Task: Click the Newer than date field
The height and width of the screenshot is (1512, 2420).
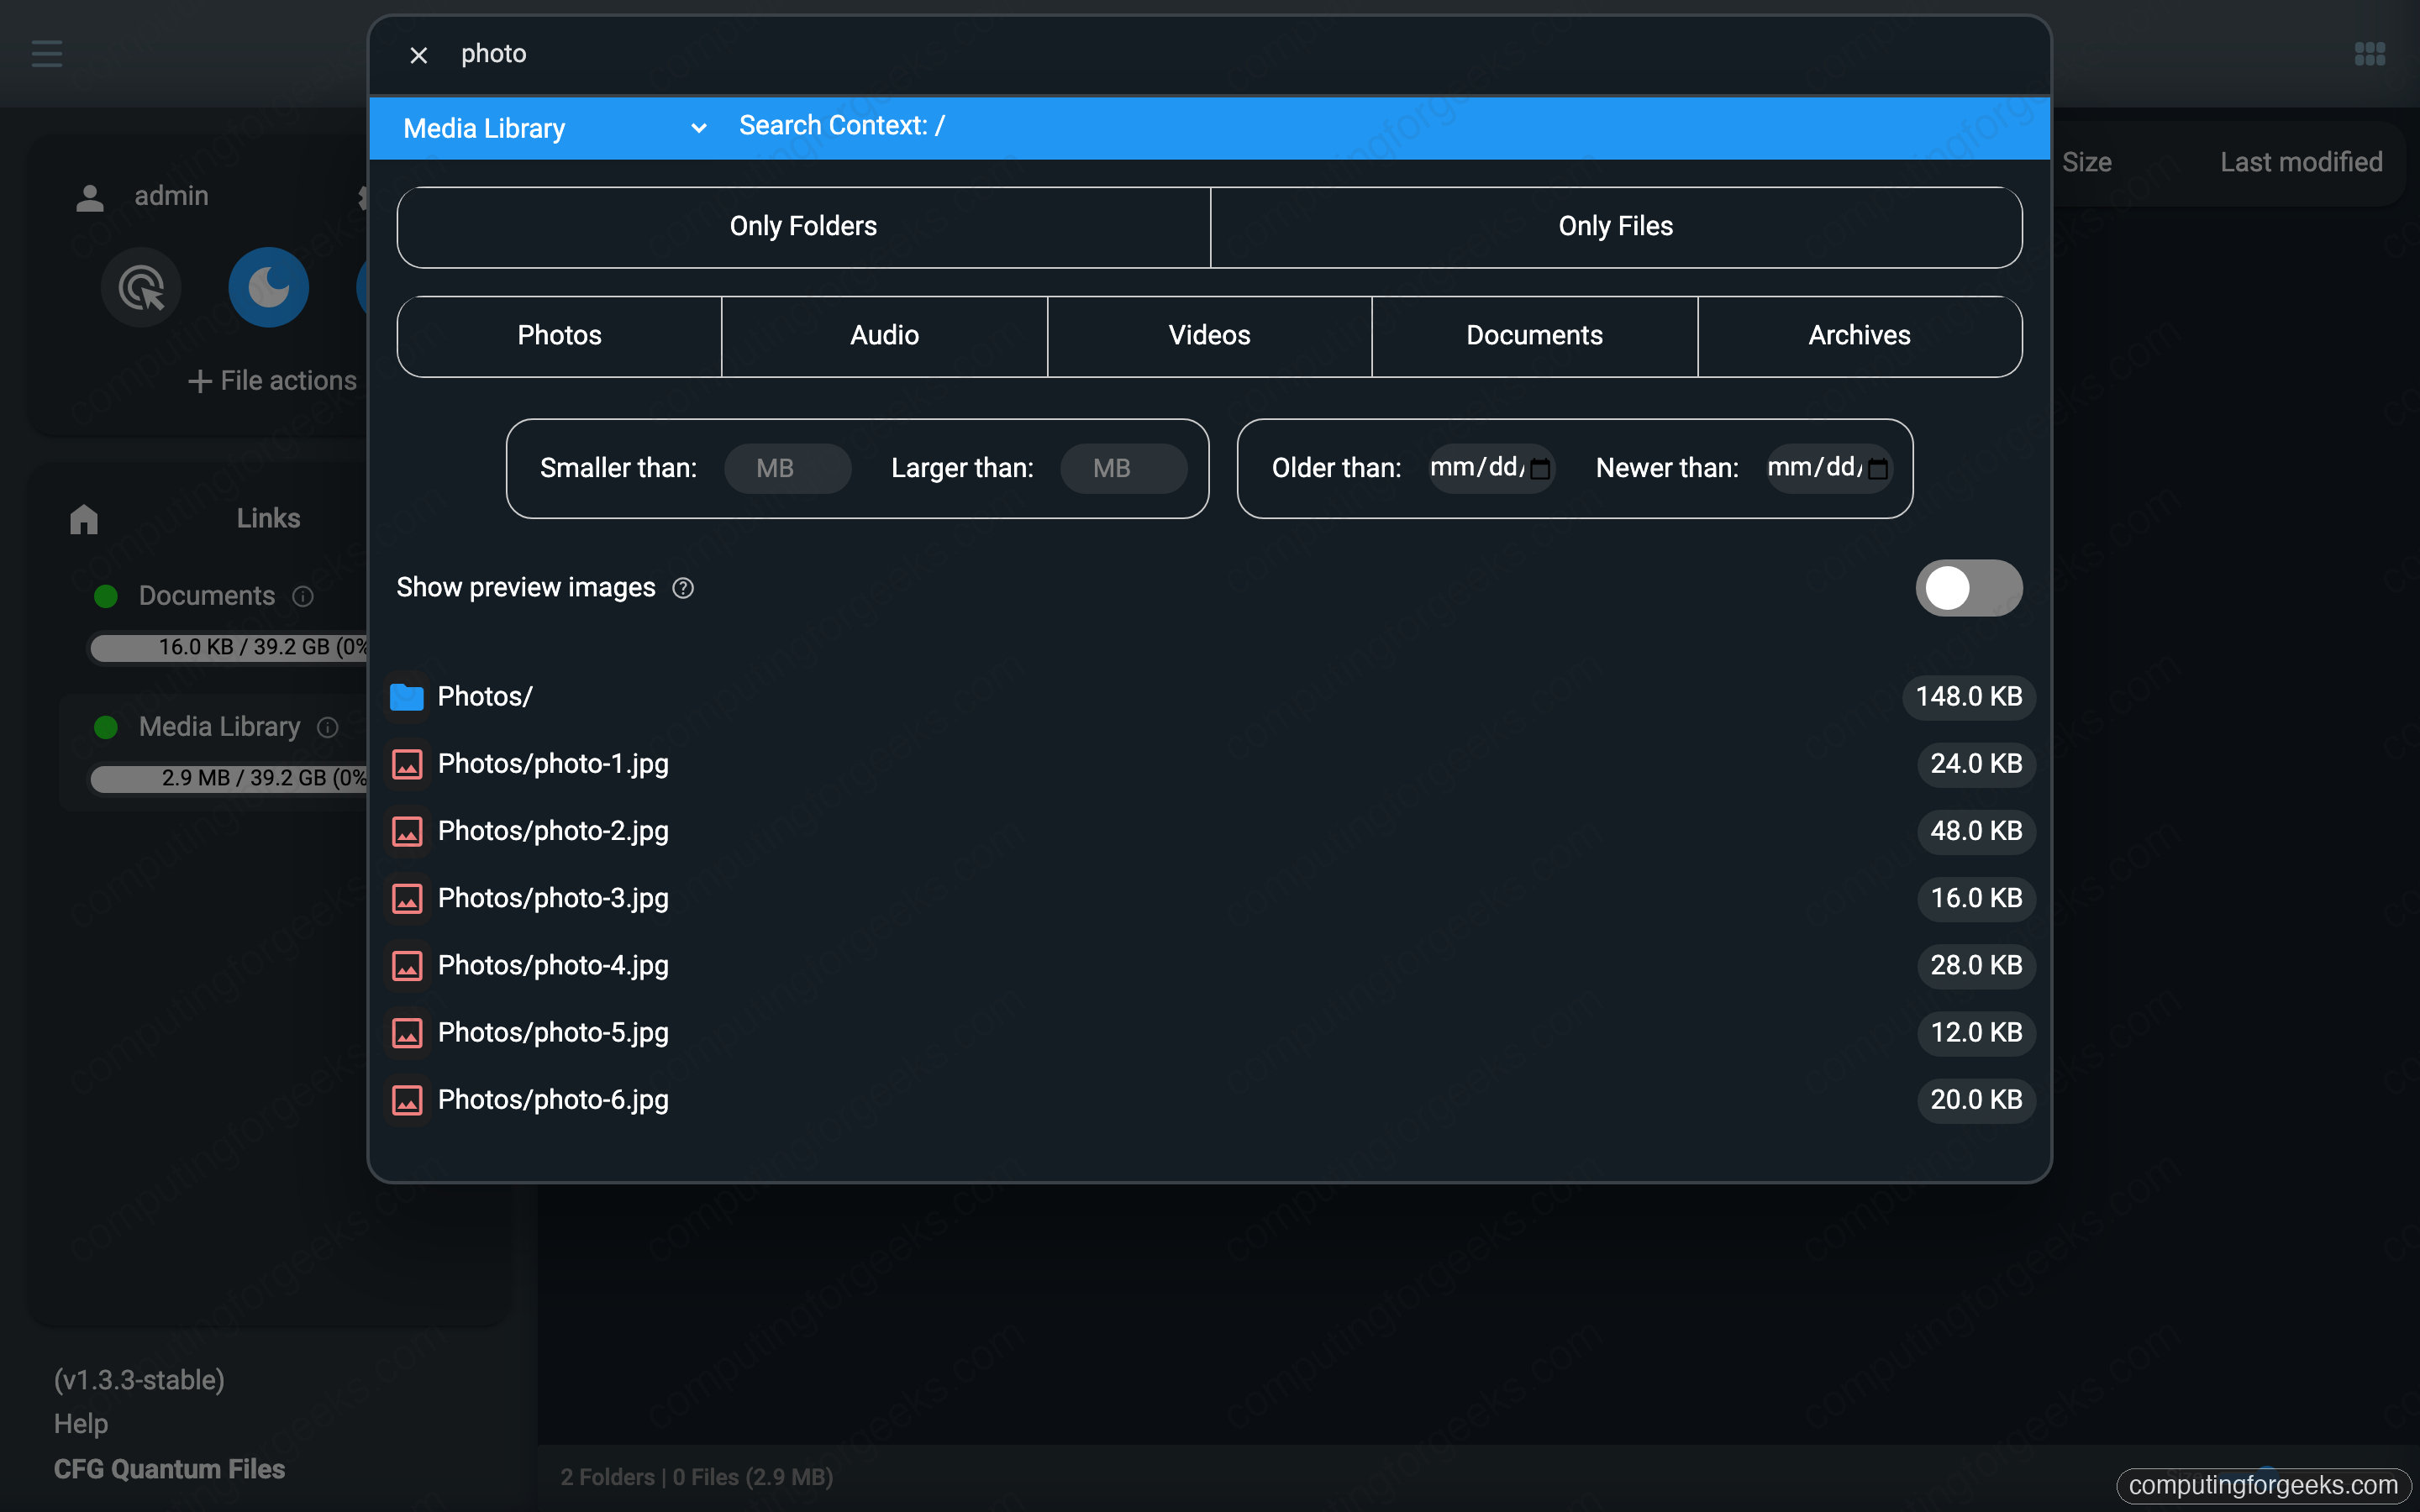Action: [x=1829, y=468]
